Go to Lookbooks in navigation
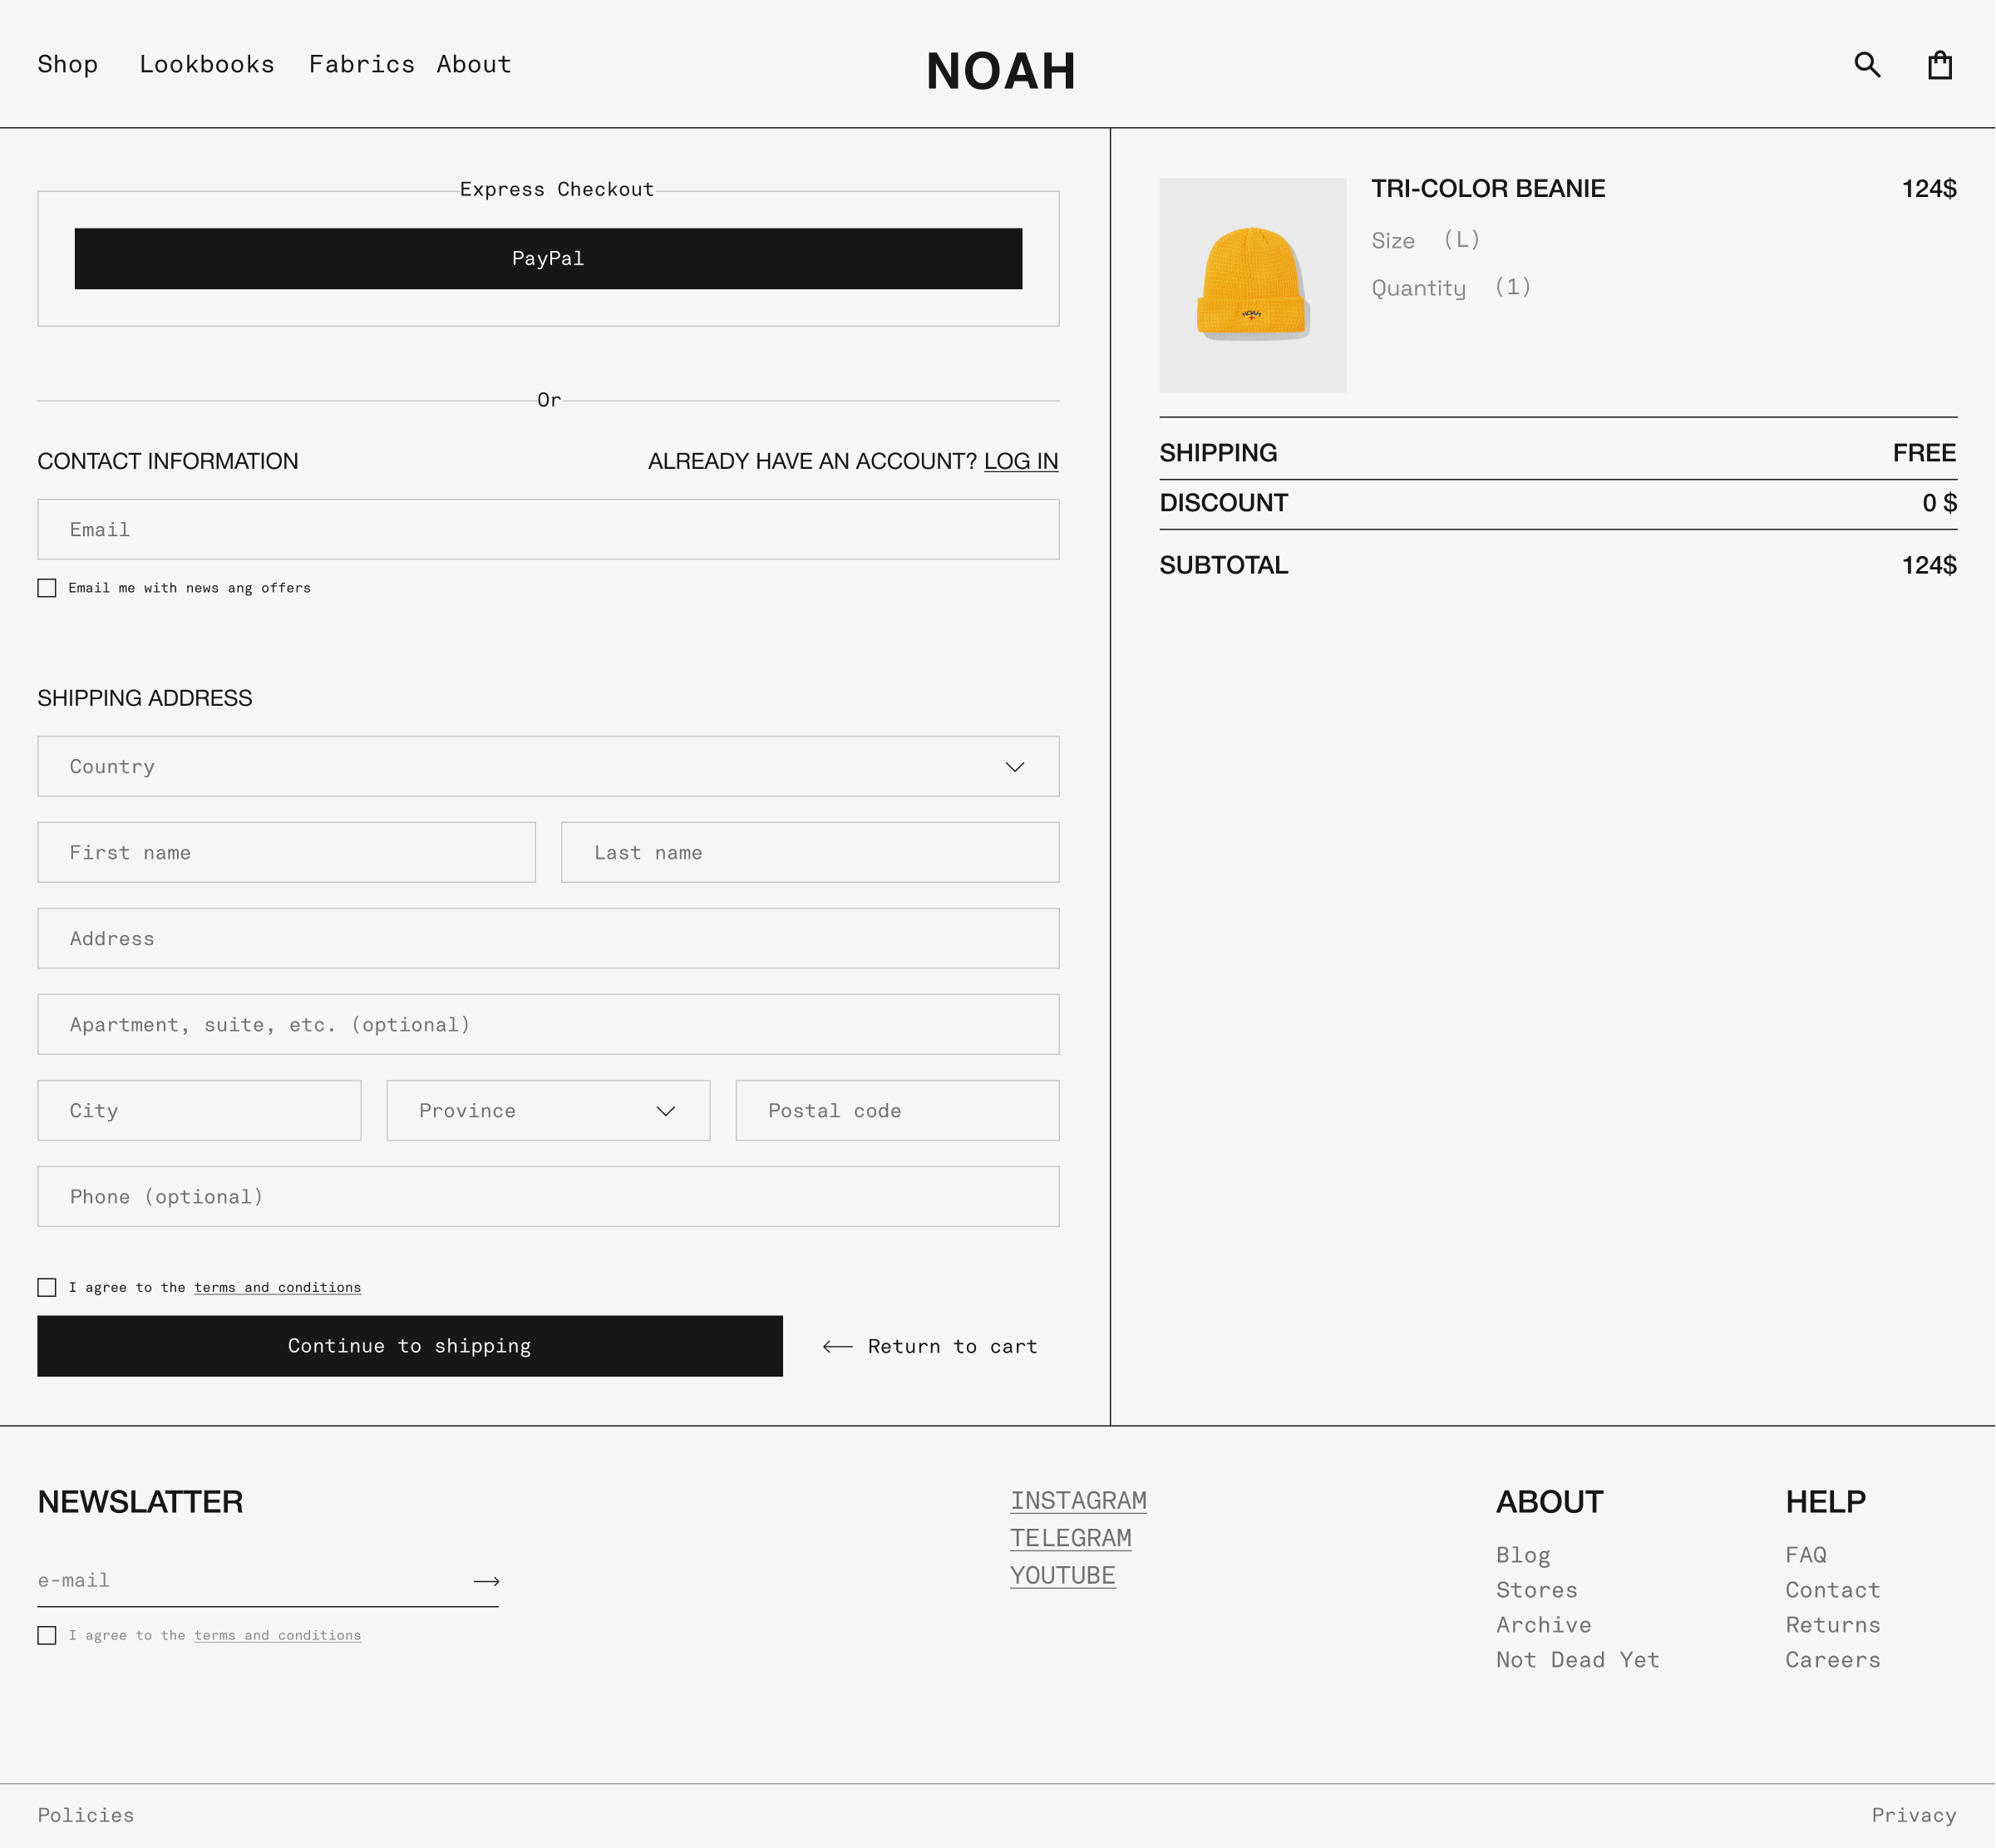The height and width of the screenshot is (1848, 1996). coord(206,65)
